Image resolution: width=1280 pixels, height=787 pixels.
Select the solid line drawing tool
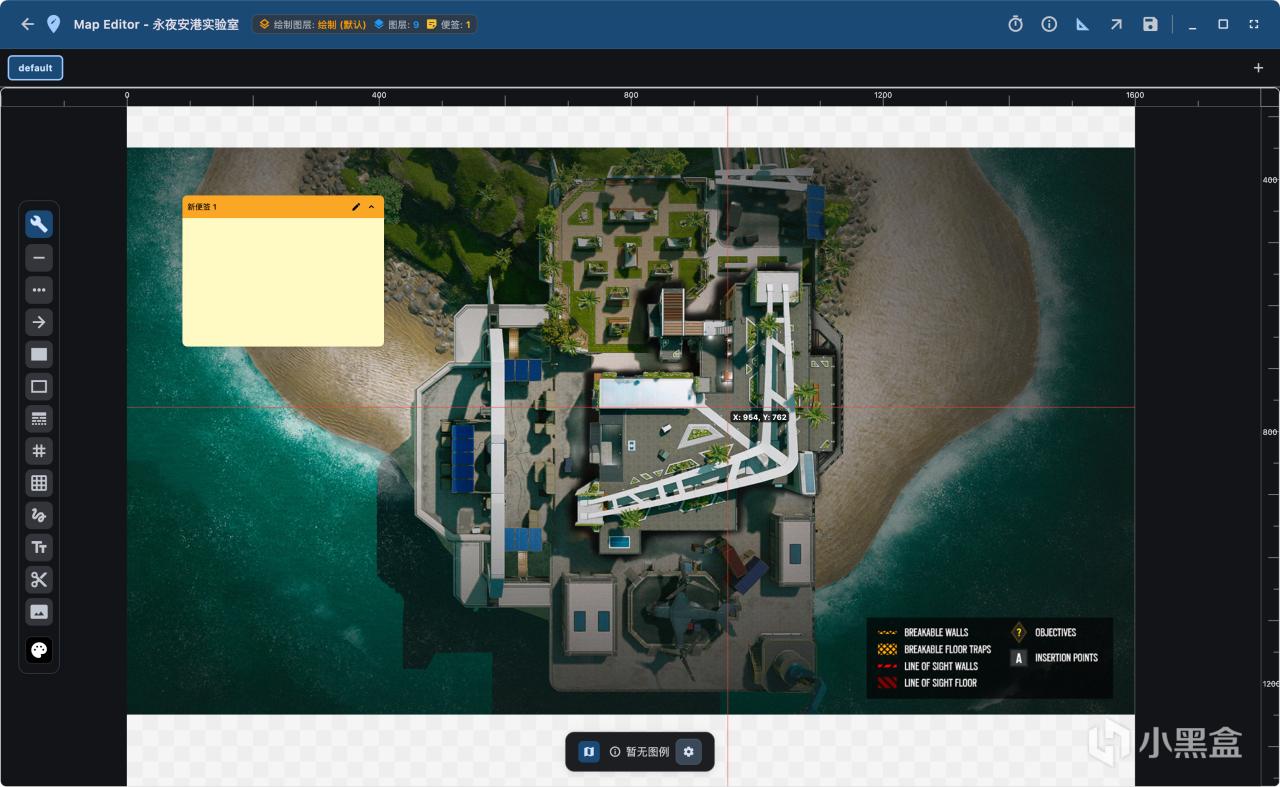pos(39,258)
